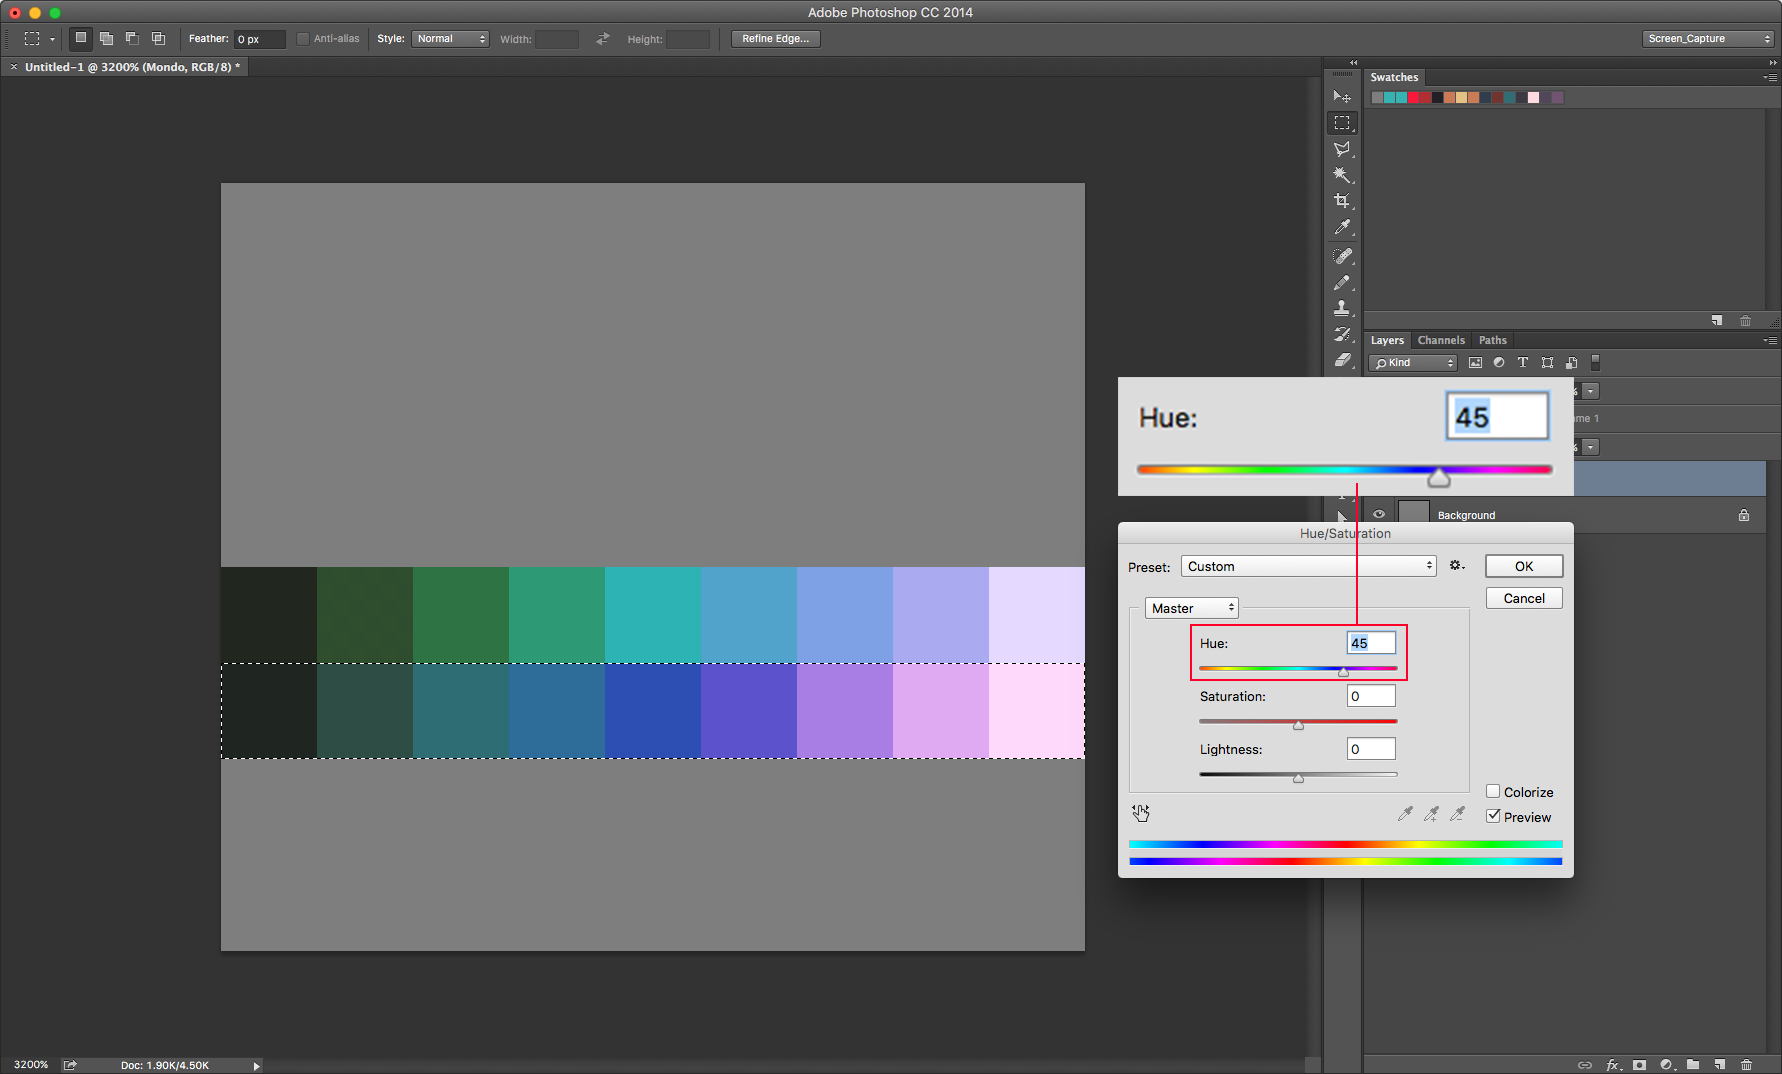Enable Anti-alias in the options bar
1782x1074 pixels.
tap(302, 38)
